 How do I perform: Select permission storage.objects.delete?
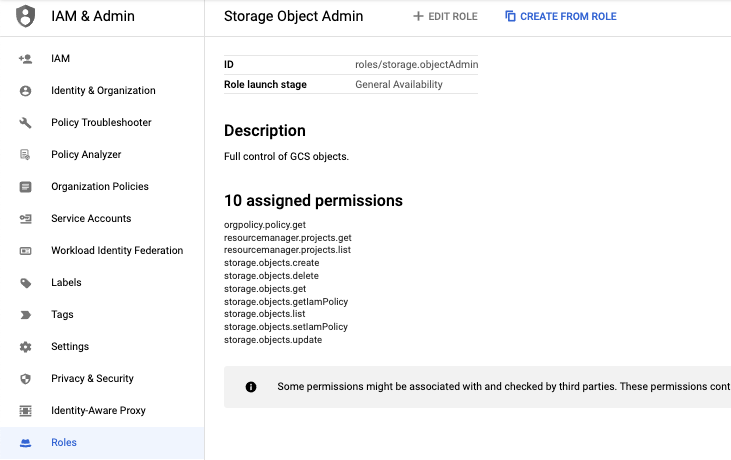[271, 276]
